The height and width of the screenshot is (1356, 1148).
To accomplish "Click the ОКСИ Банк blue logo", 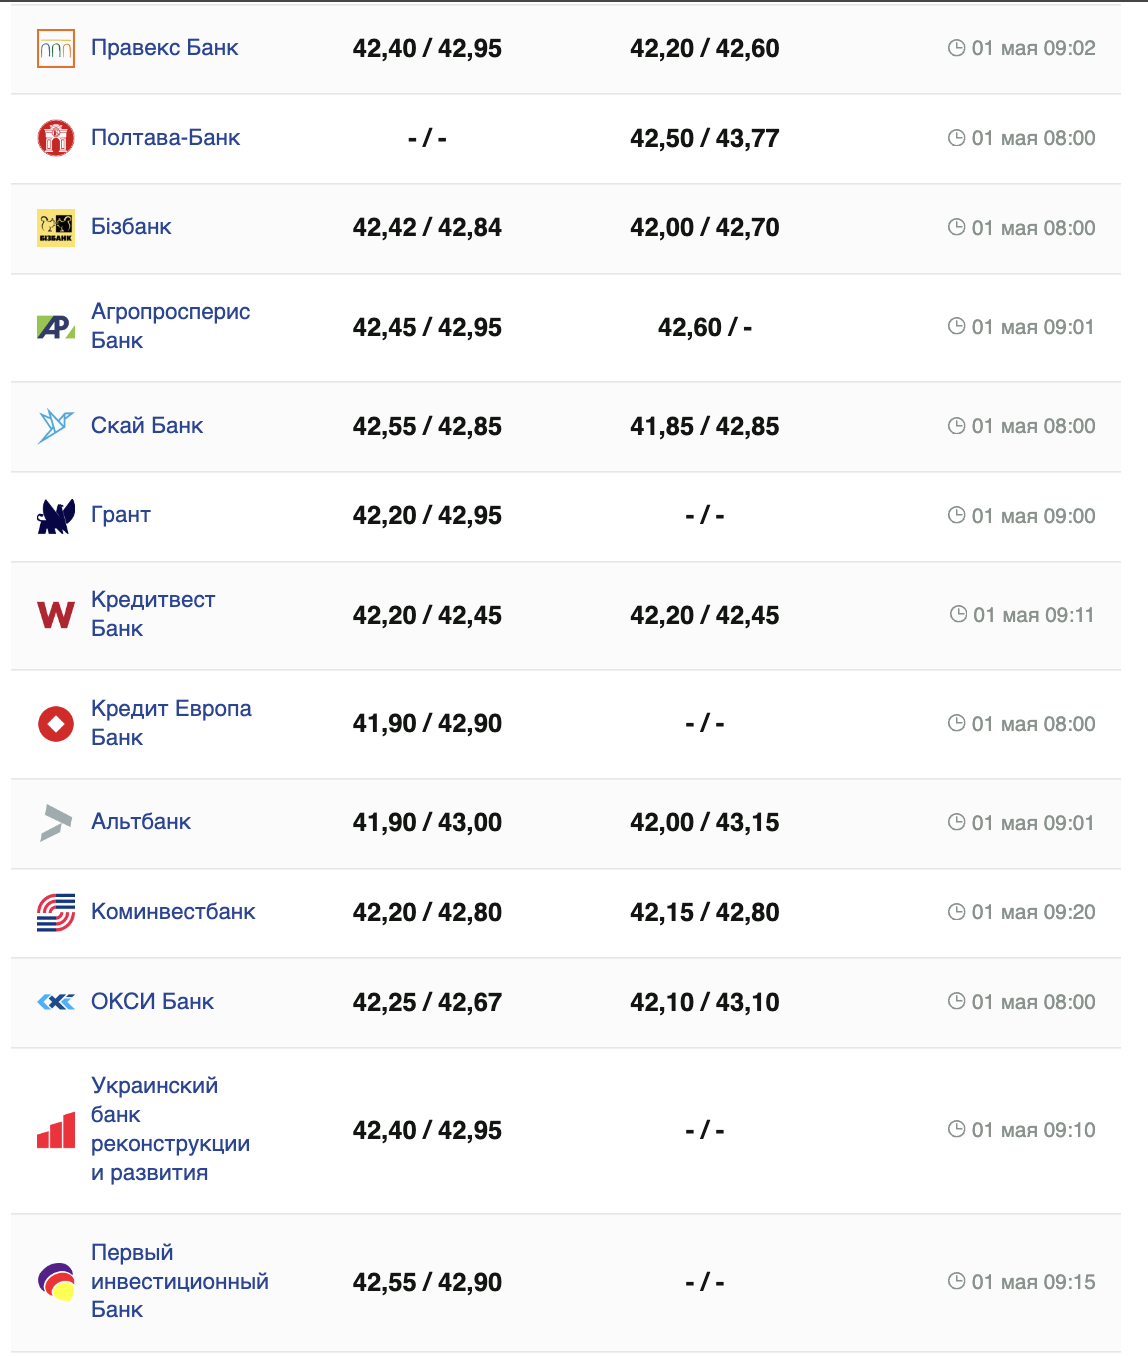I will pos(56,1002).
